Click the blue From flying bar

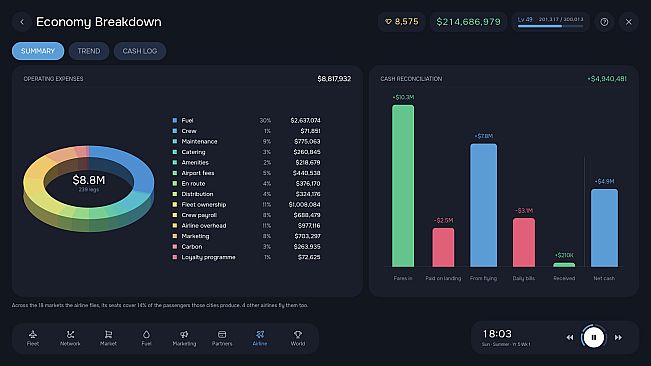coord(483,205)
